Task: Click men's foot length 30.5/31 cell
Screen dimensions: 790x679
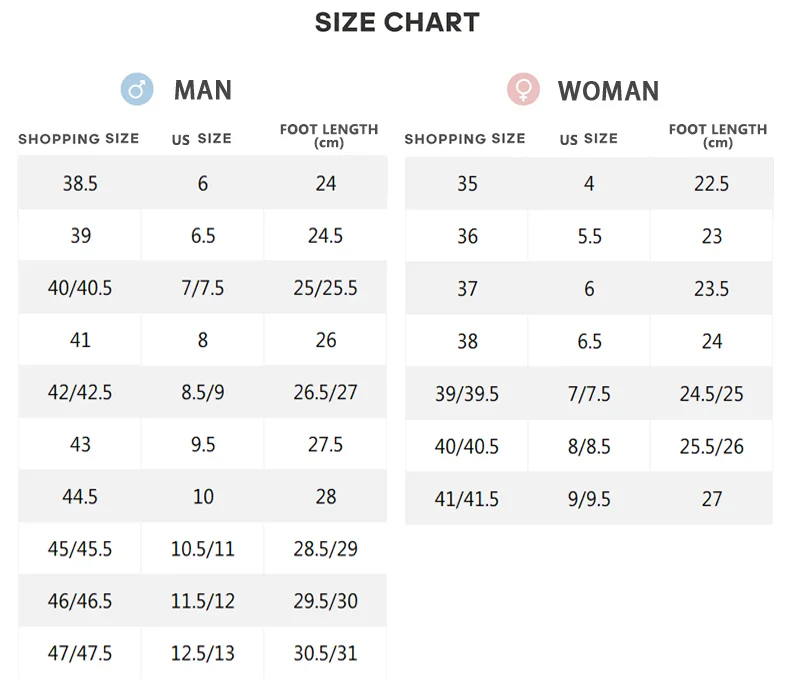Action: (x=326, y=654)
